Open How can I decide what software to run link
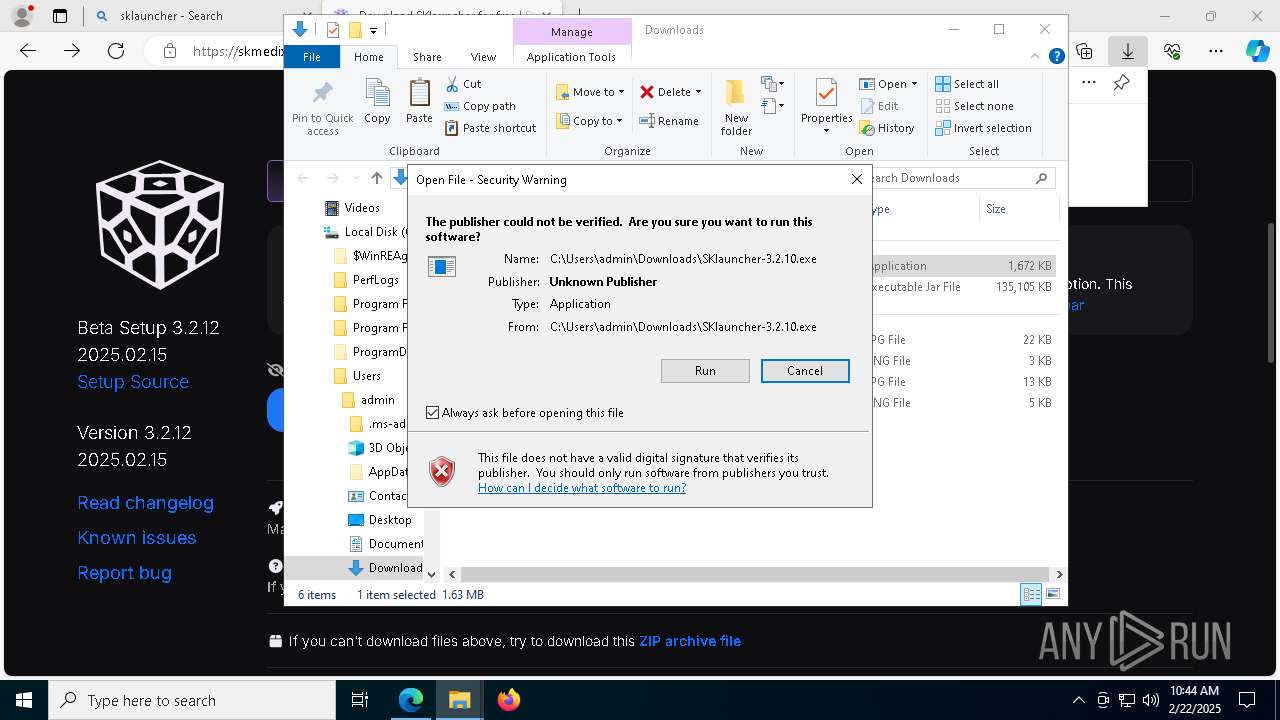The image size is (1280, 720). 582,488
